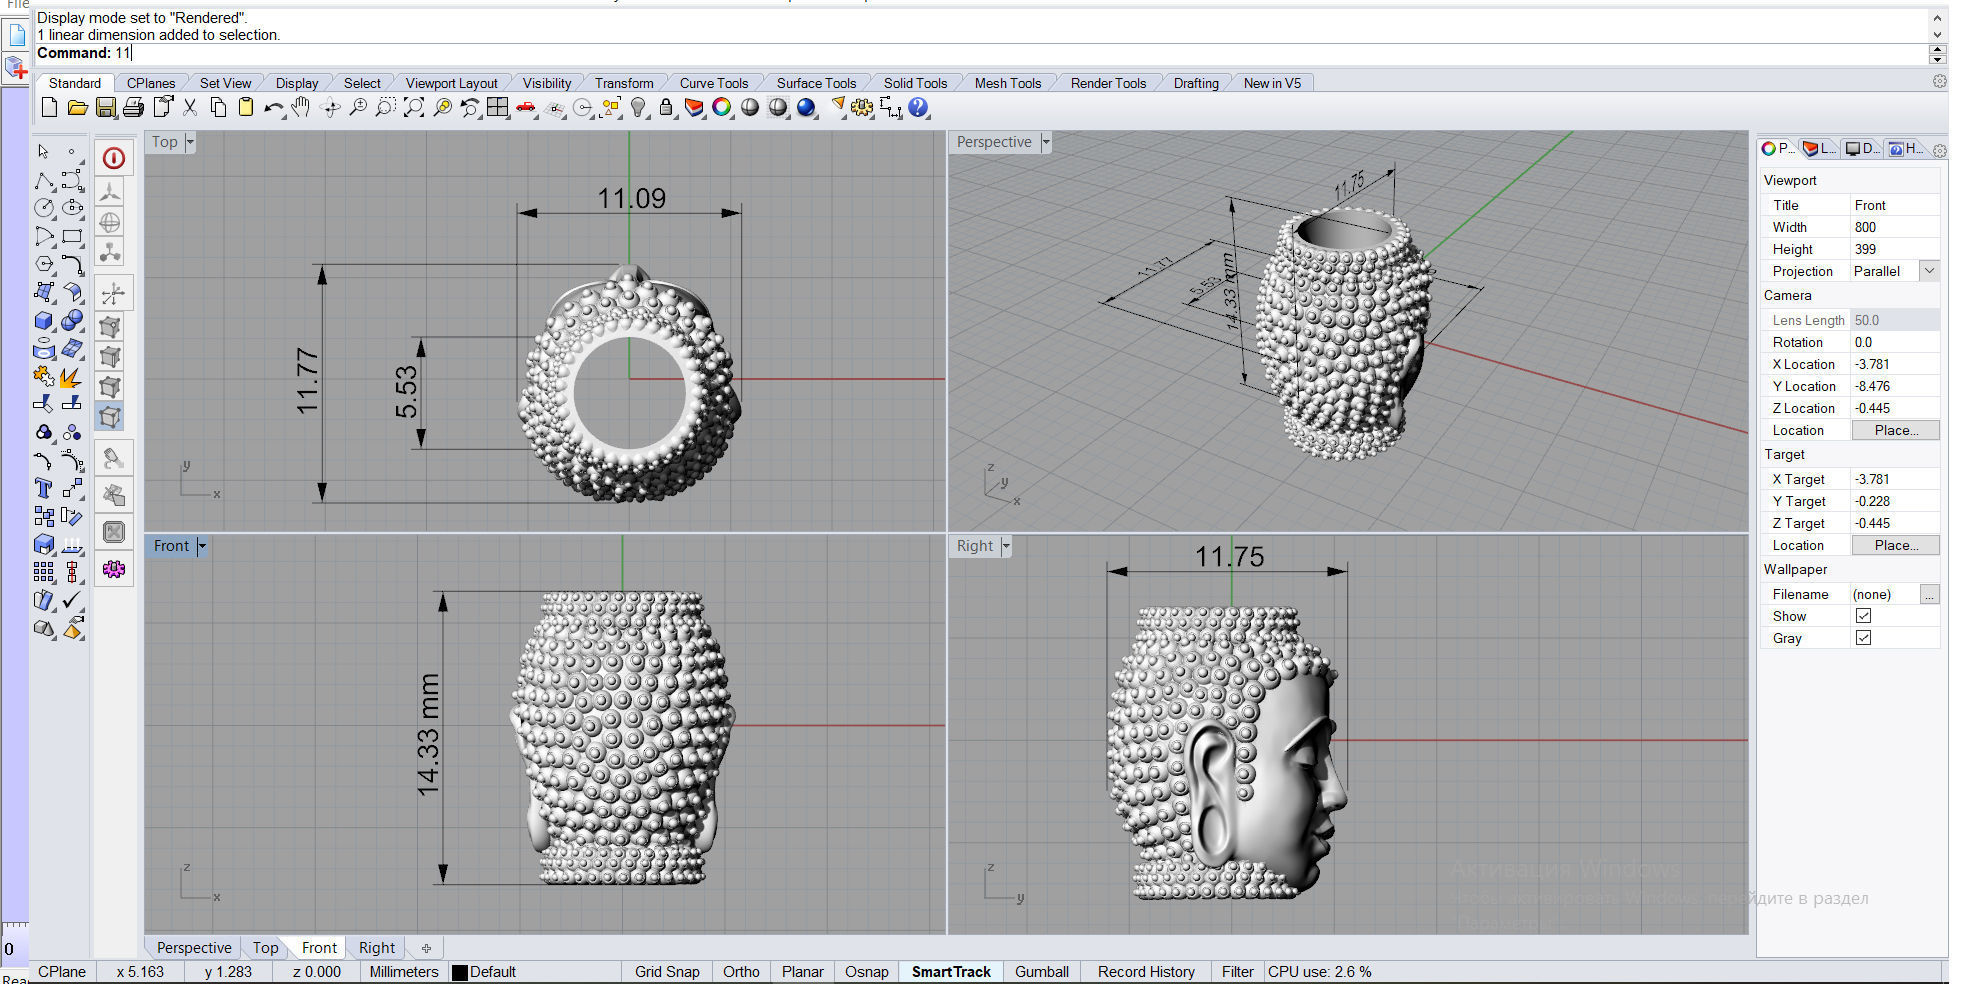Toggle Osnap
1978x984 pixels.
click(866, 971)
